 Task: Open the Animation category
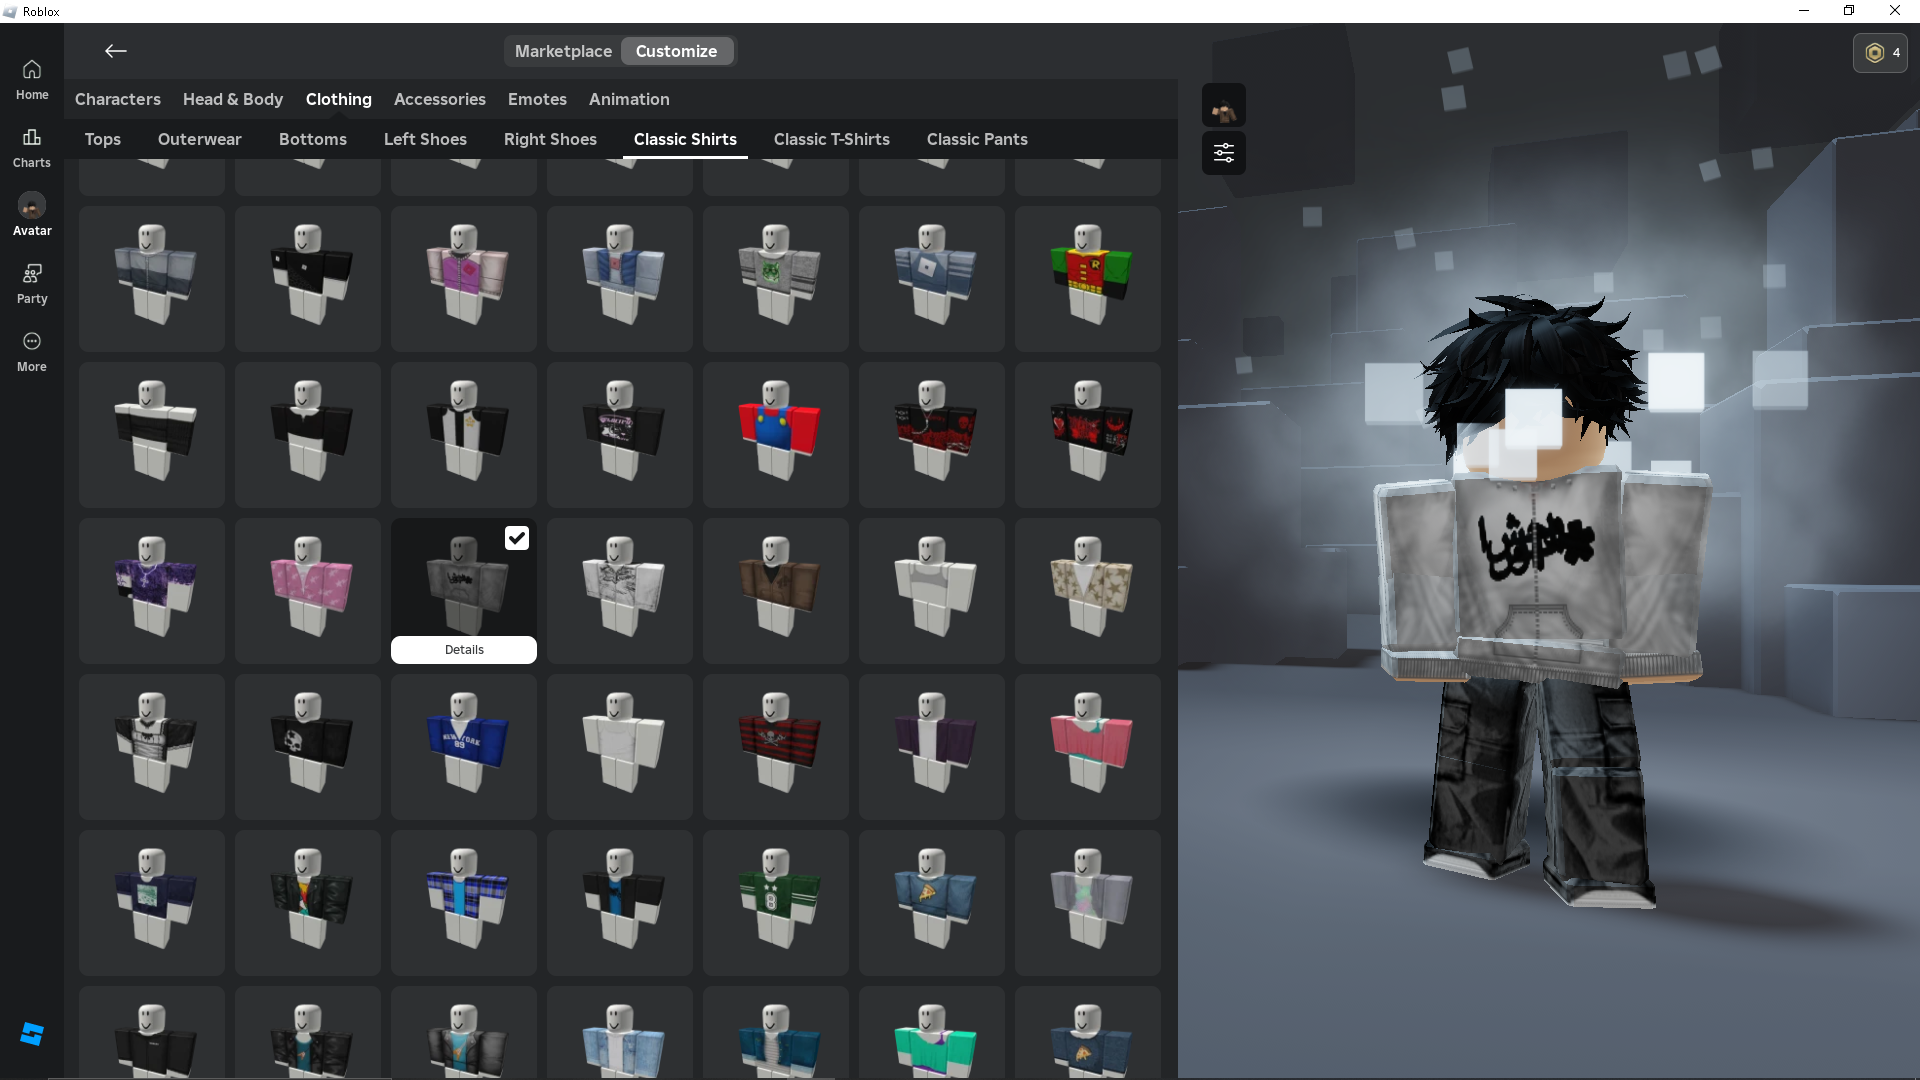(x=629, y=99)
